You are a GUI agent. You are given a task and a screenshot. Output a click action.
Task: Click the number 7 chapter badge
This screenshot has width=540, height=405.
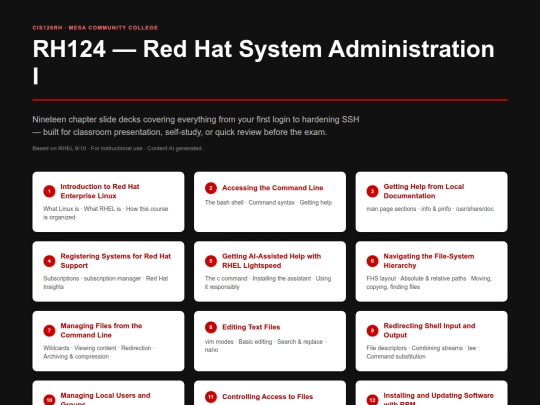point(49,331)
